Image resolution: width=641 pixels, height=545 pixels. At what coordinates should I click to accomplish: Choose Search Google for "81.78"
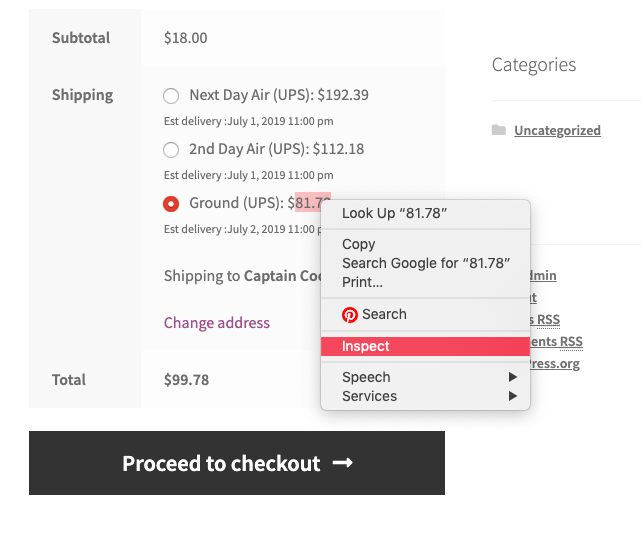click(x=426, y=263)
